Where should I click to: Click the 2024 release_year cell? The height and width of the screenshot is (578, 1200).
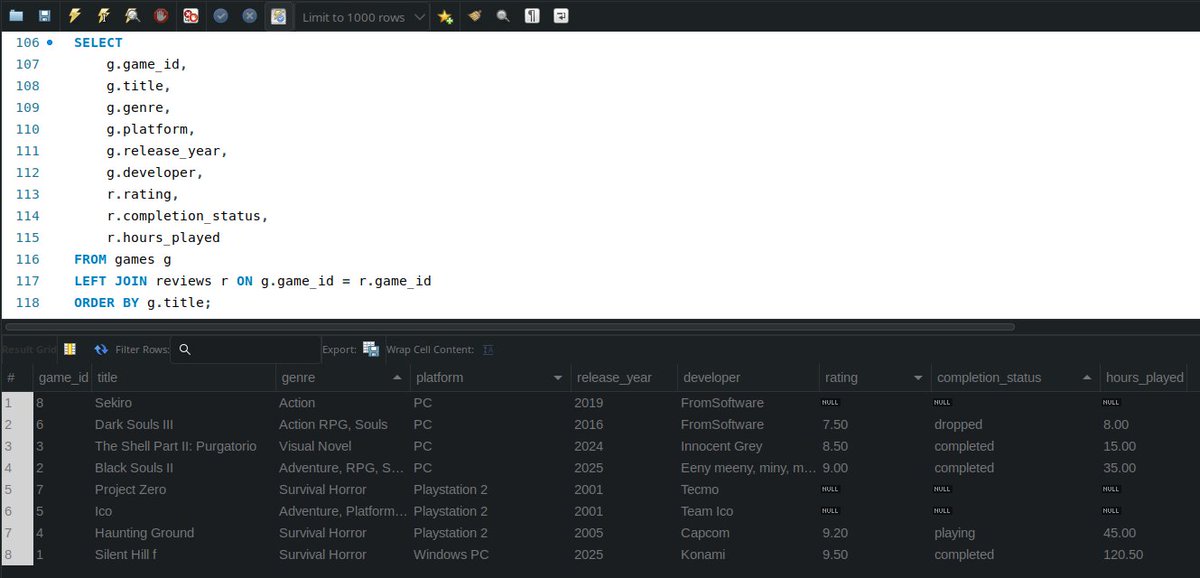[x=624, y=446]
